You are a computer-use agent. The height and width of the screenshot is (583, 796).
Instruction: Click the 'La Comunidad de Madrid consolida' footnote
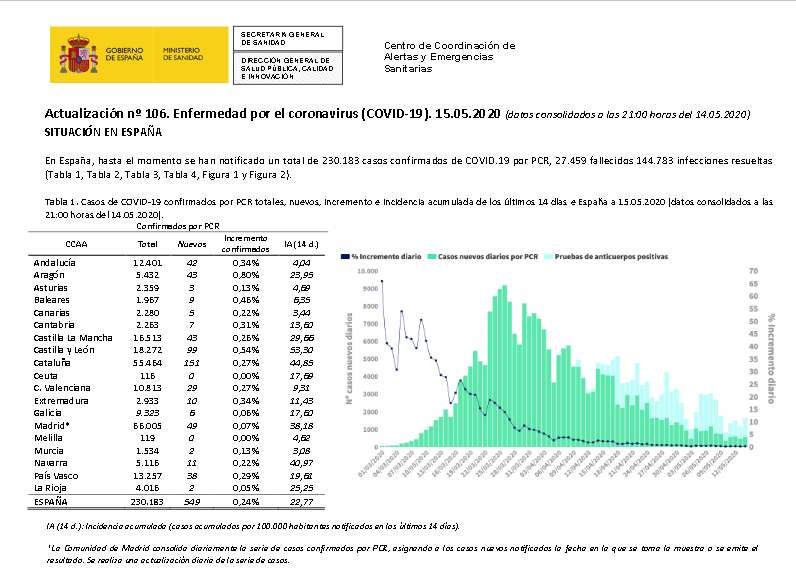click(x=402, y=554)
